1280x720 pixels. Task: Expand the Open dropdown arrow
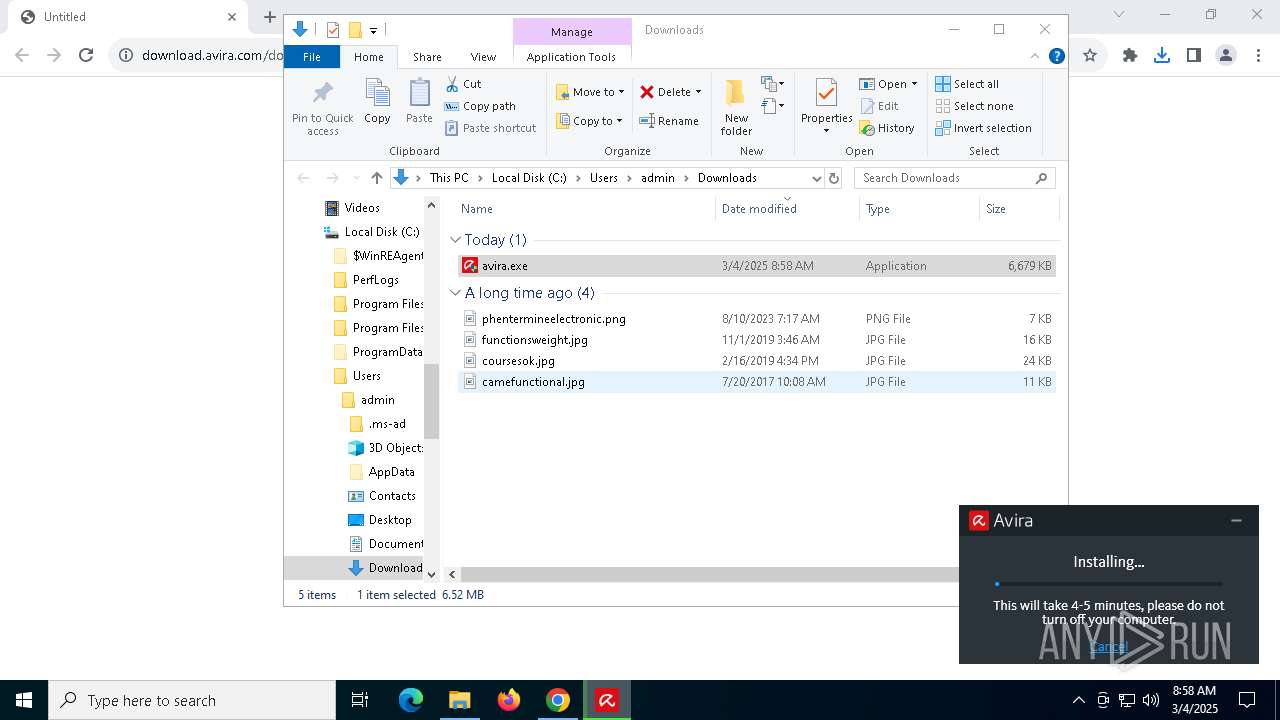(x=914, y=84)
